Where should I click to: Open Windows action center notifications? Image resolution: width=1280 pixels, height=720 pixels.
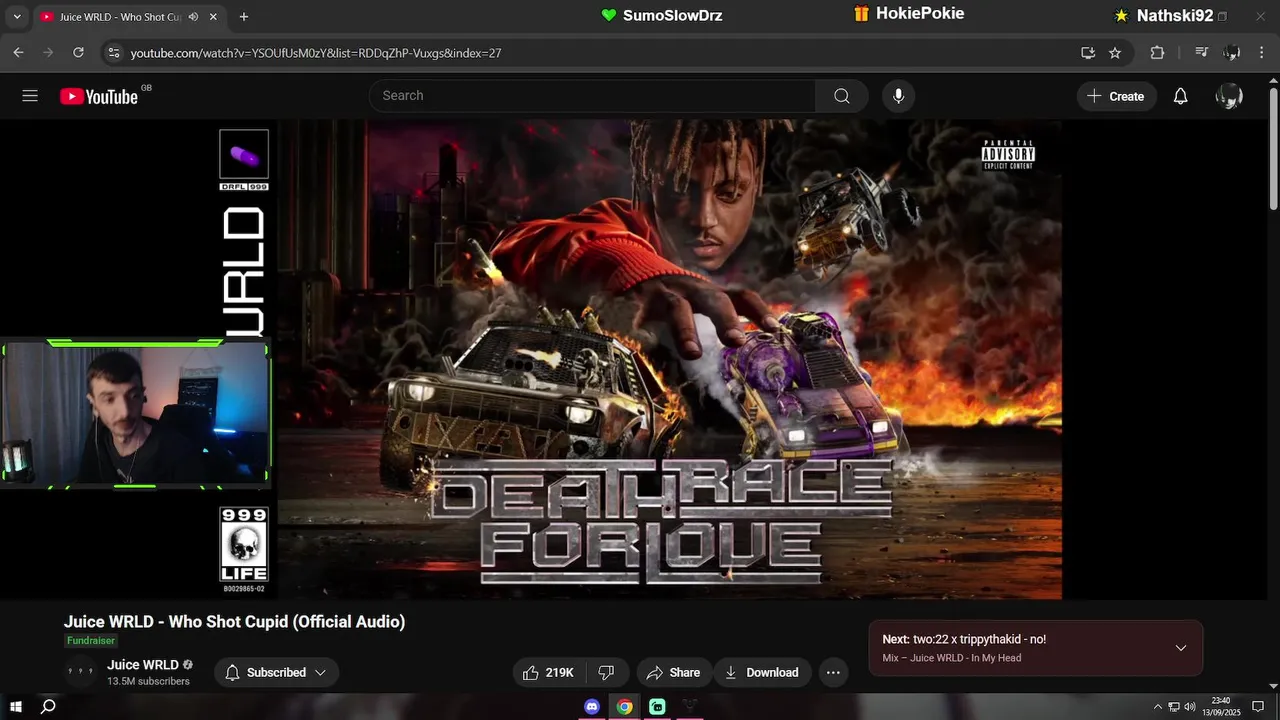pos(1258,707)
